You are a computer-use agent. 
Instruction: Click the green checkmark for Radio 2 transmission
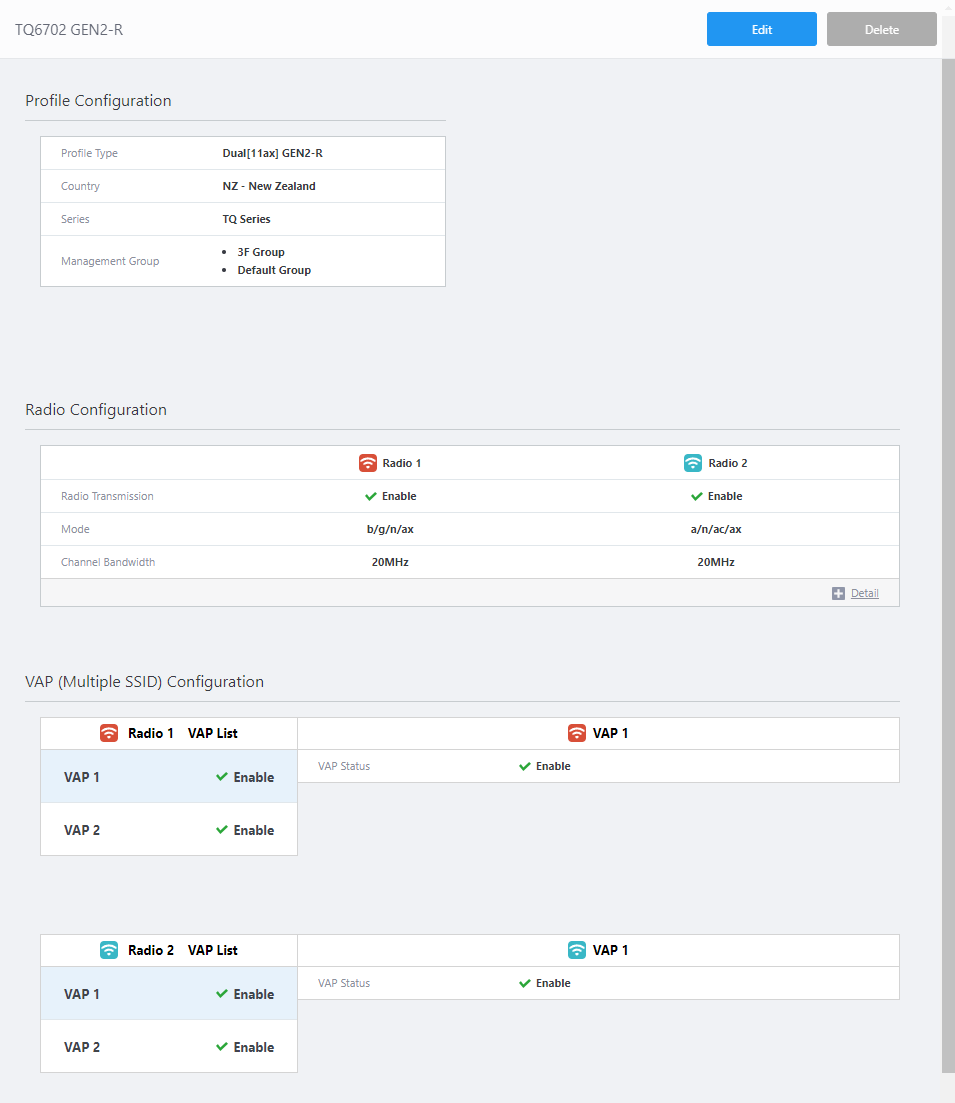(x=697, y=496)
